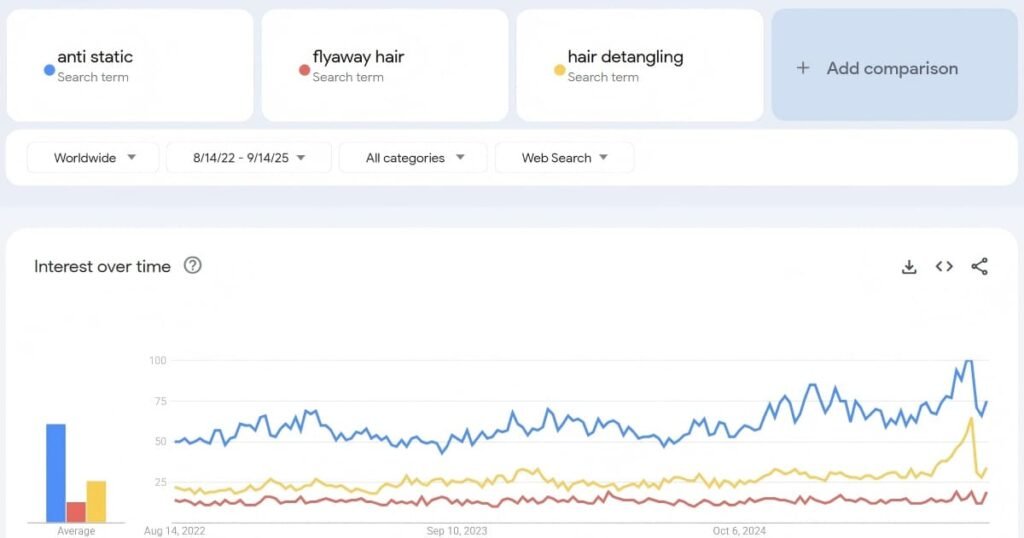The width and height of the screenshot is (1024, 538).
Task: Edit the anti static search term
Action: coord(95,57)
